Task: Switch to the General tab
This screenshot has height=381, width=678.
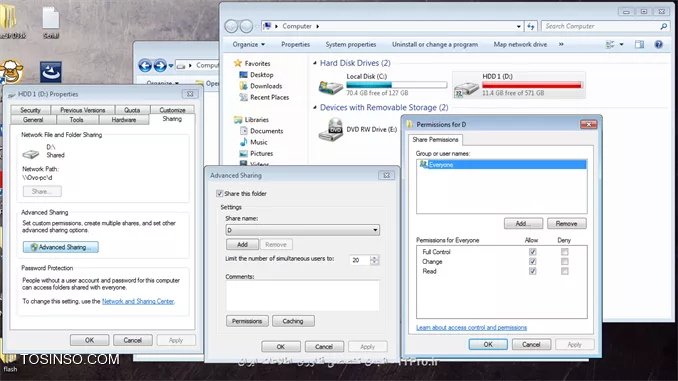Action: 33,119
